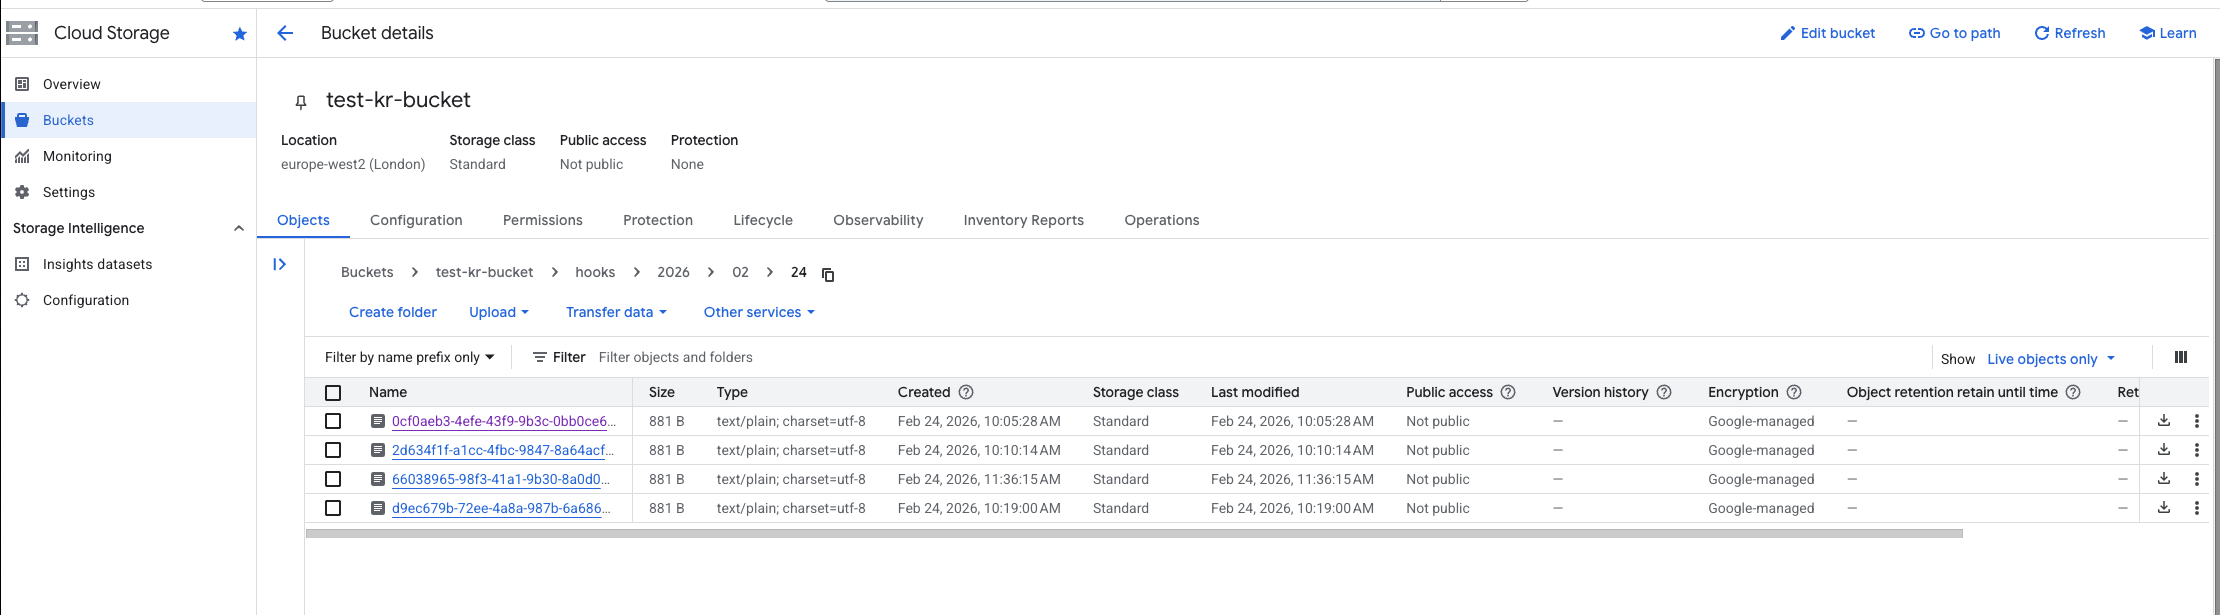Open the Transfer data dropdown
The image size is (2220, 615).
[616, 312]
